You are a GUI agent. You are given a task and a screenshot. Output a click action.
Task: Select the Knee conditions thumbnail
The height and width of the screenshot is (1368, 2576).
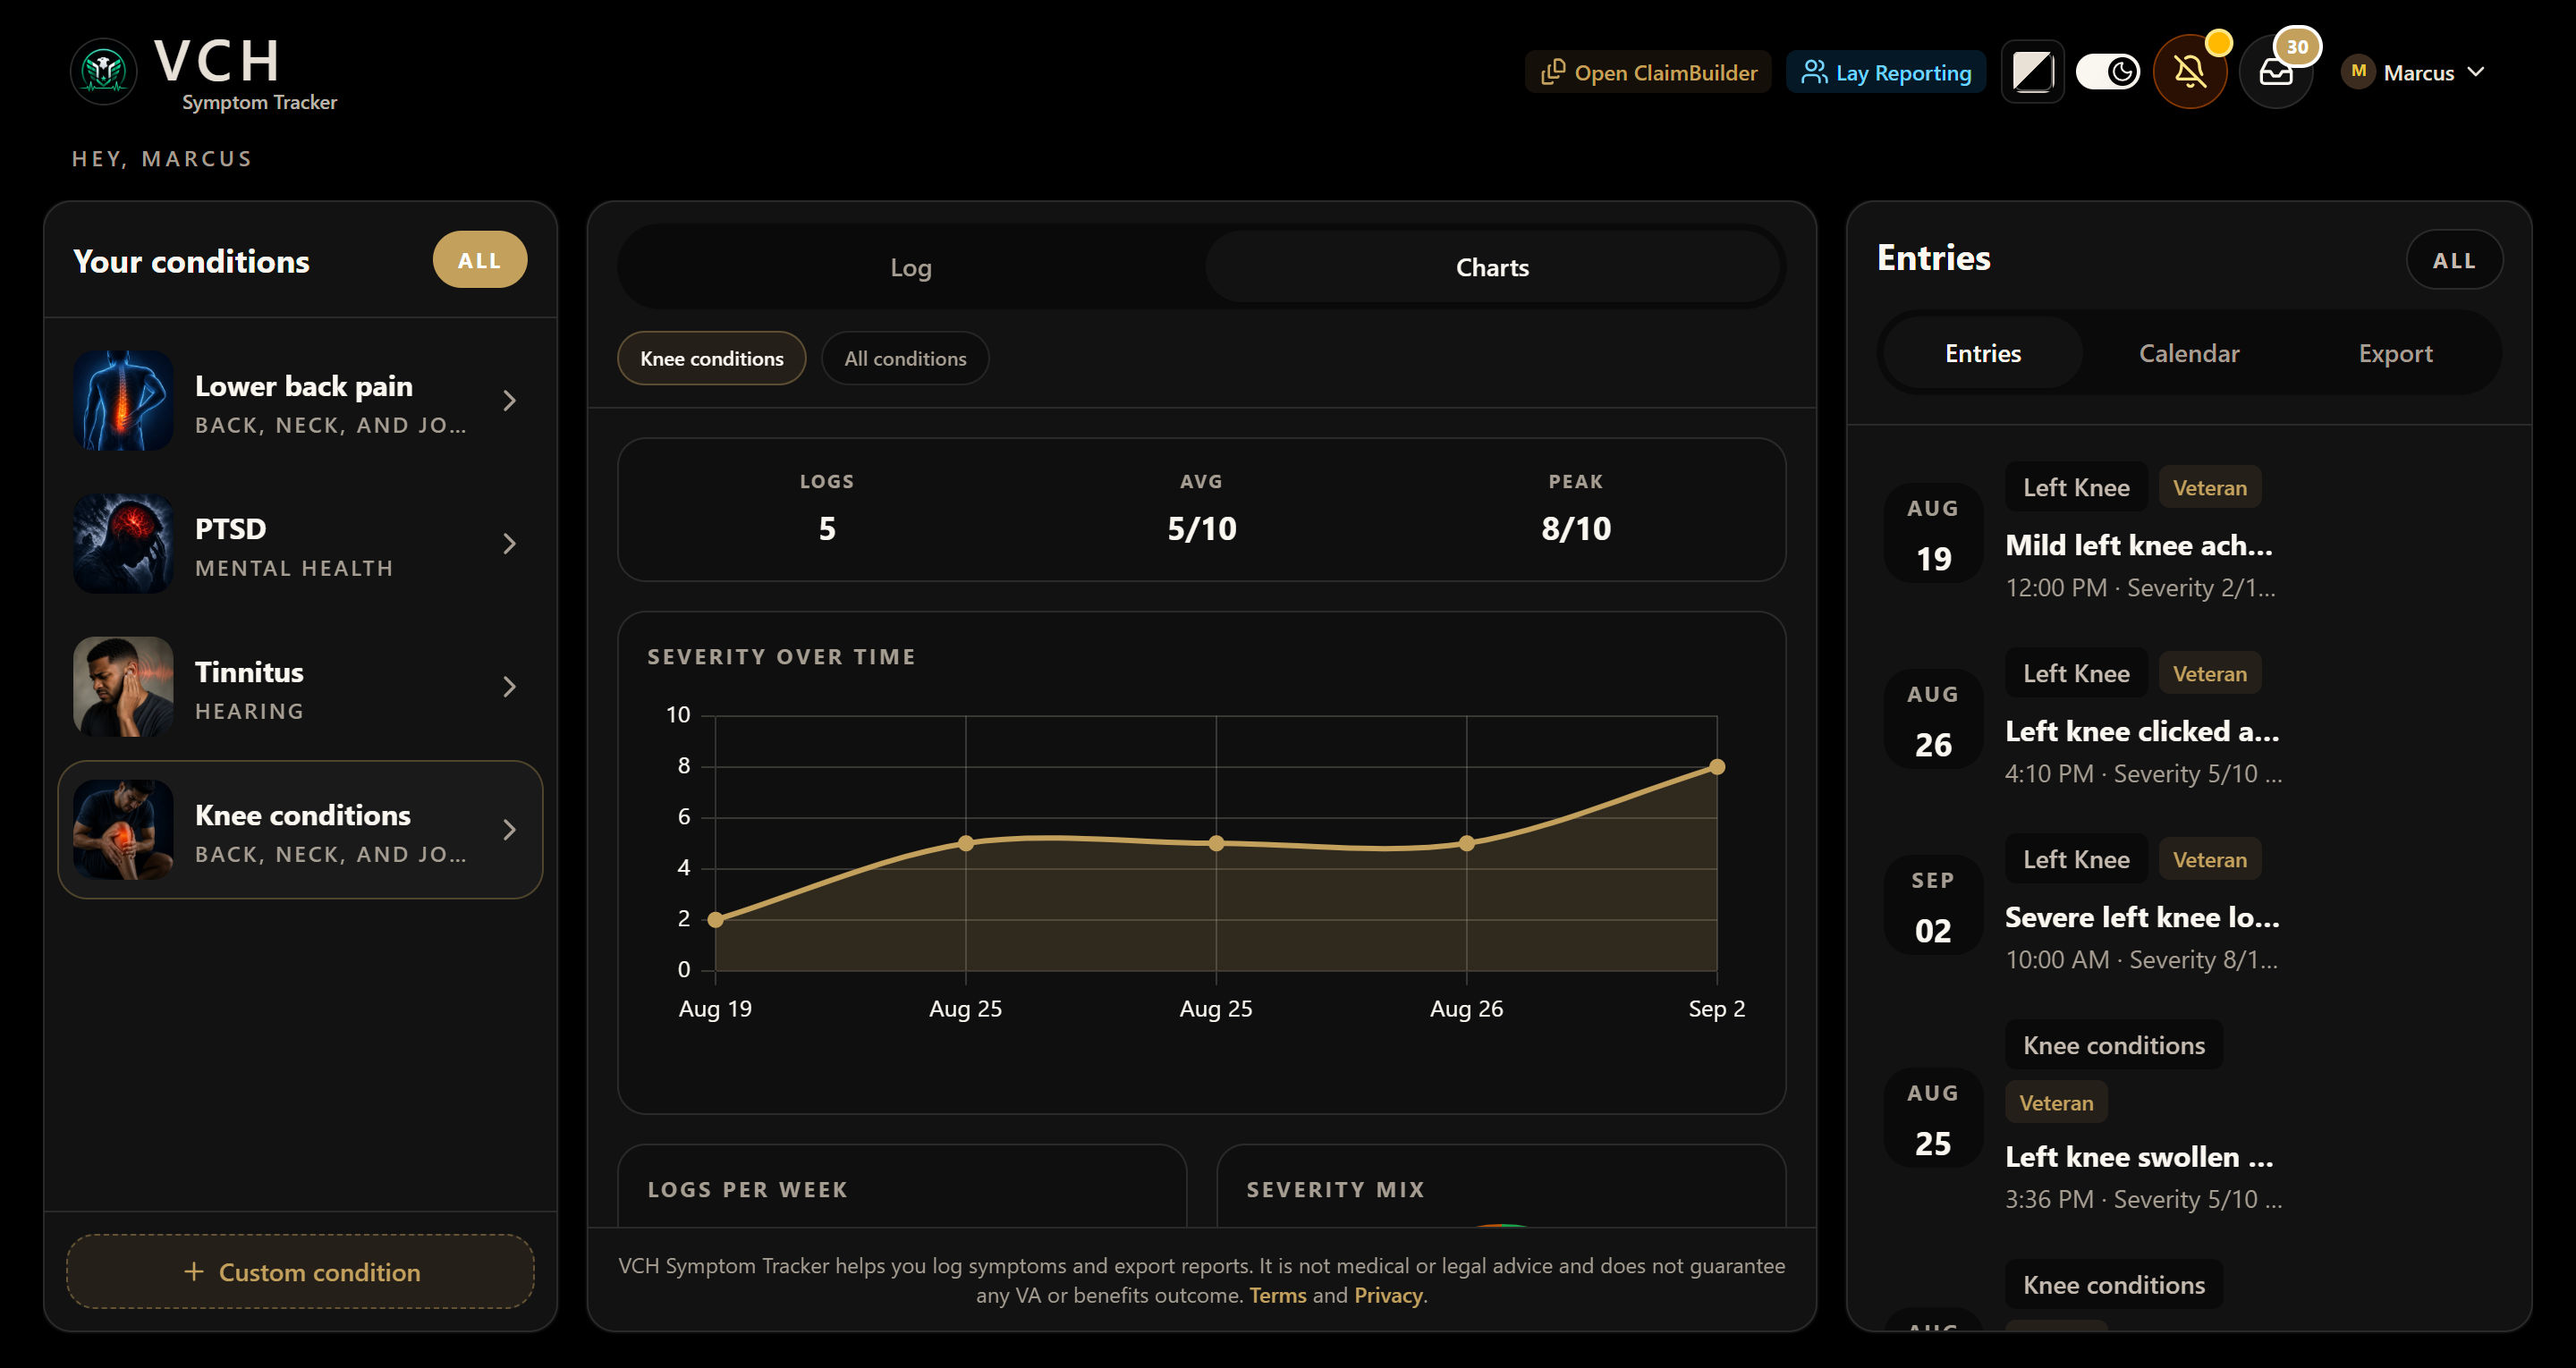pyautogui.click(x=123, y=829)
